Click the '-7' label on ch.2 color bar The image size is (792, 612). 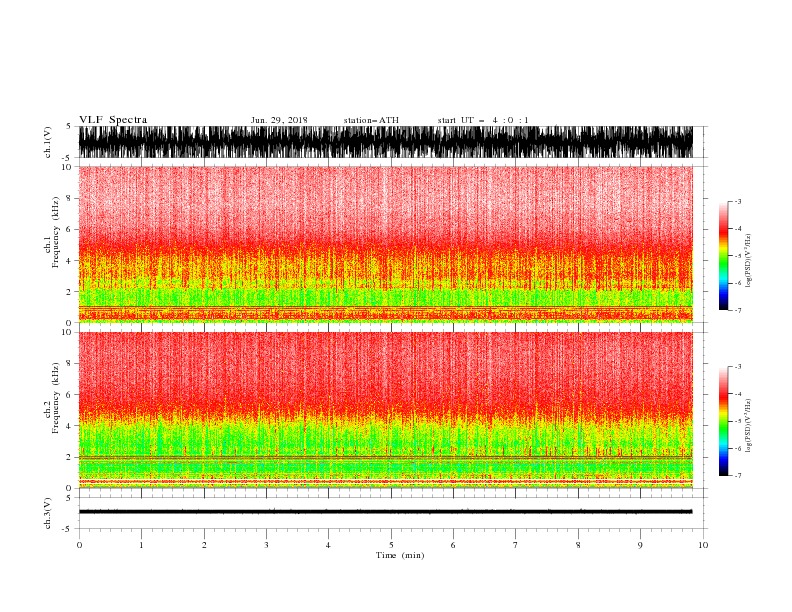coord(737,475)
